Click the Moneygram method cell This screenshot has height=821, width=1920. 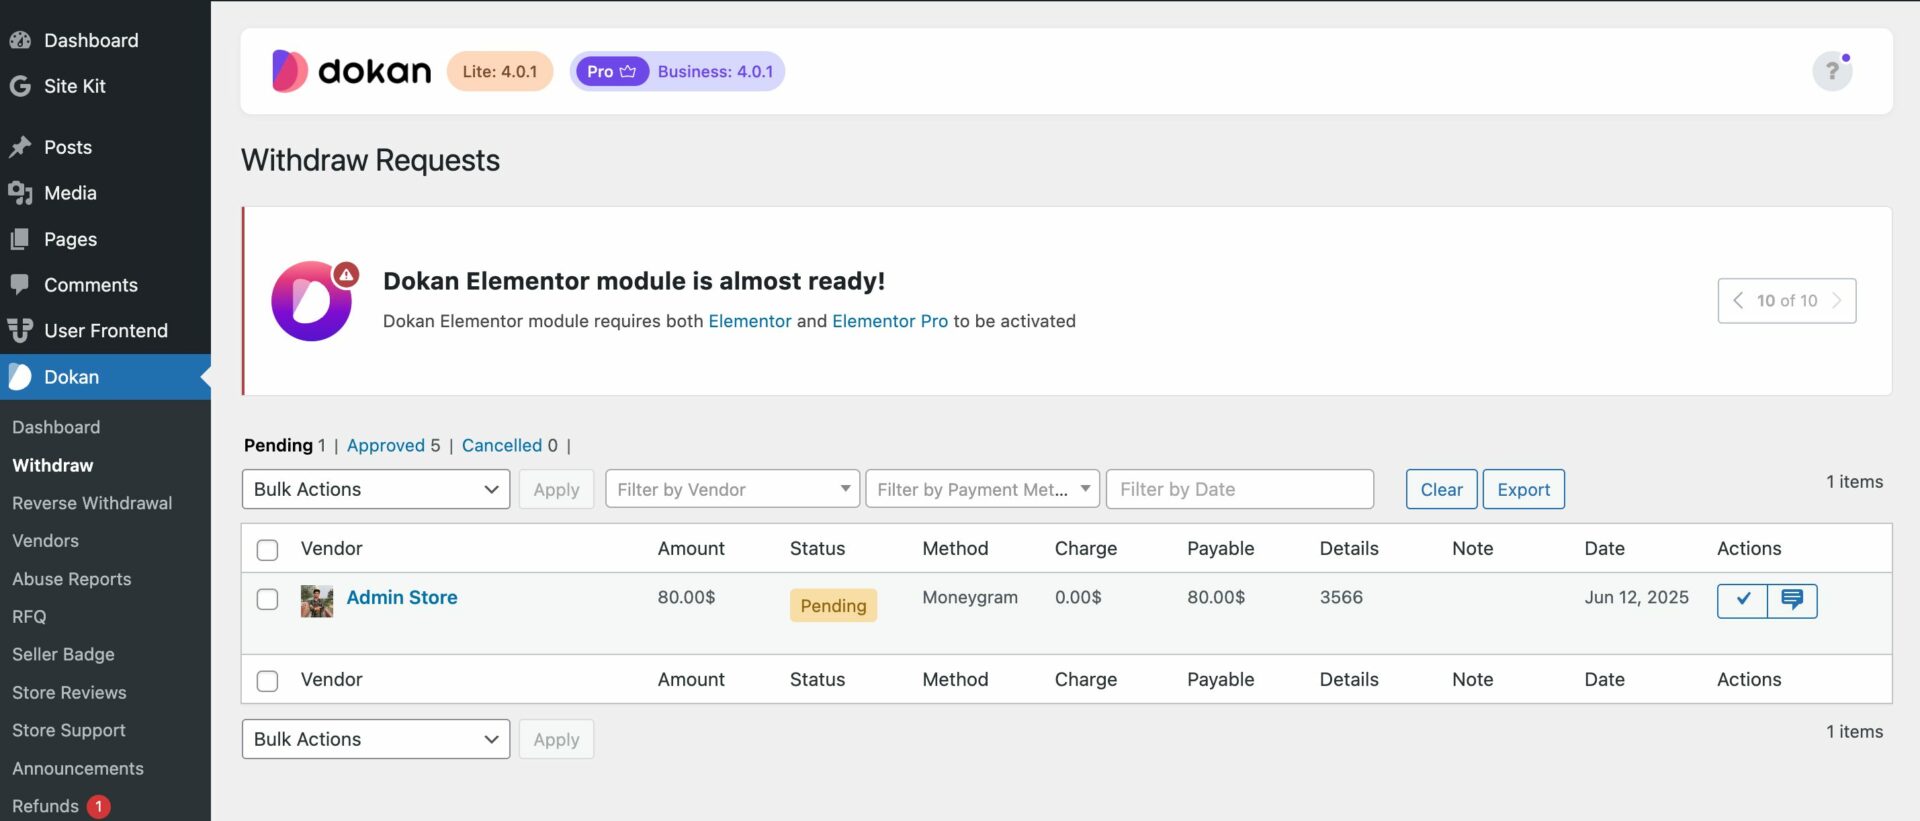pyautogui.click(x=970, y=597)
